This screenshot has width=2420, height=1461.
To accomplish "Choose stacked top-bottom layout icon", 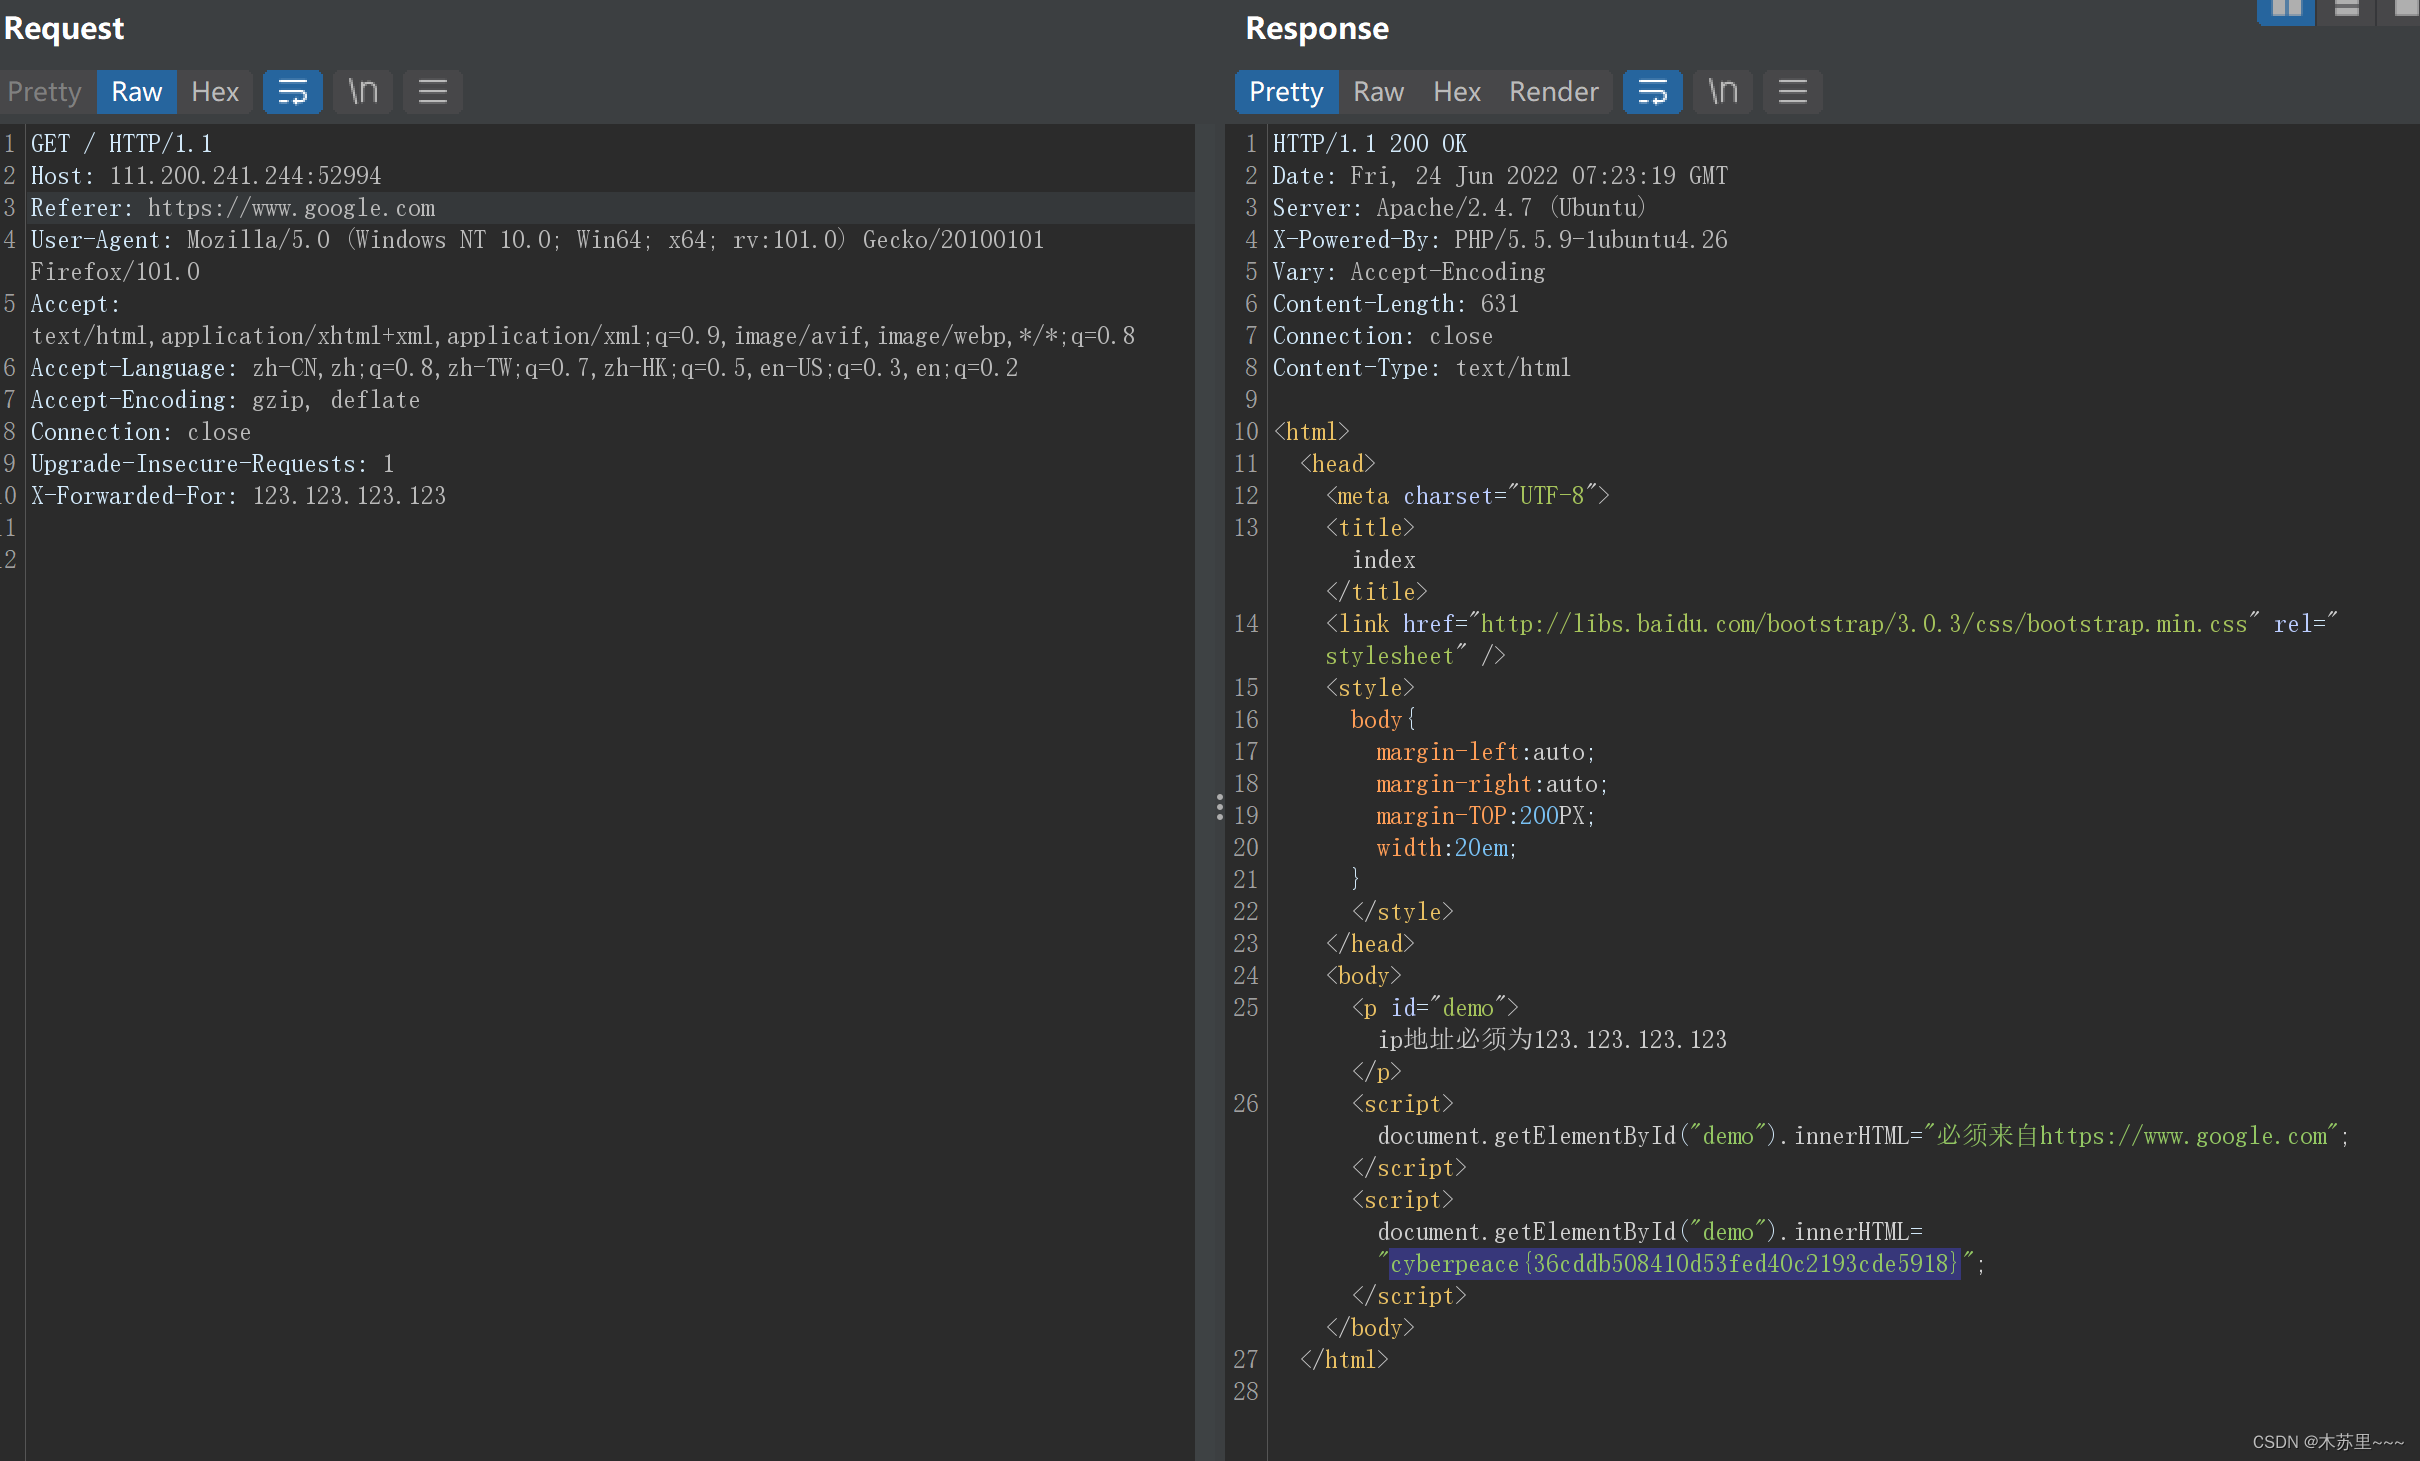I will (2347, 10).
